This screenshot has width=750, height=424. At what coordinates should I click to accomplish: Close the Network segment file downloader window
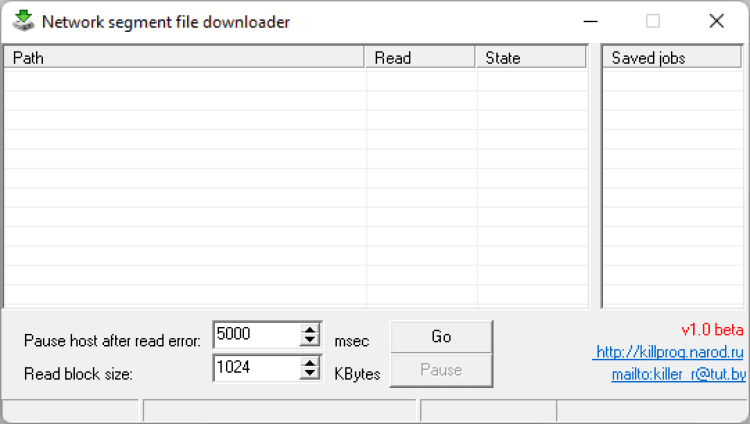(716, 21)
